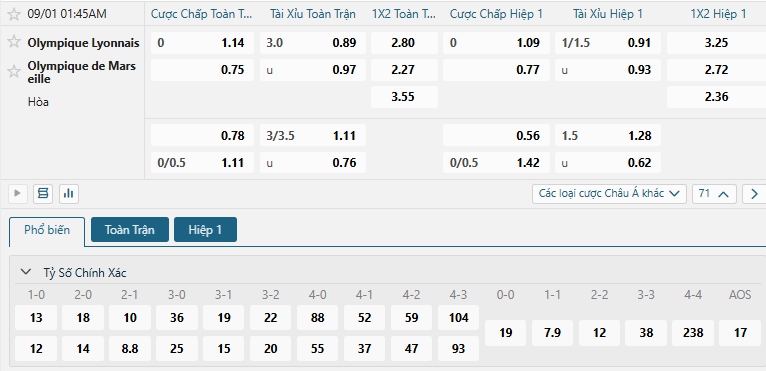Screen dimensions: 766x371
Task: Switch to the Toàn Trận tab
Action: [130, 230]
